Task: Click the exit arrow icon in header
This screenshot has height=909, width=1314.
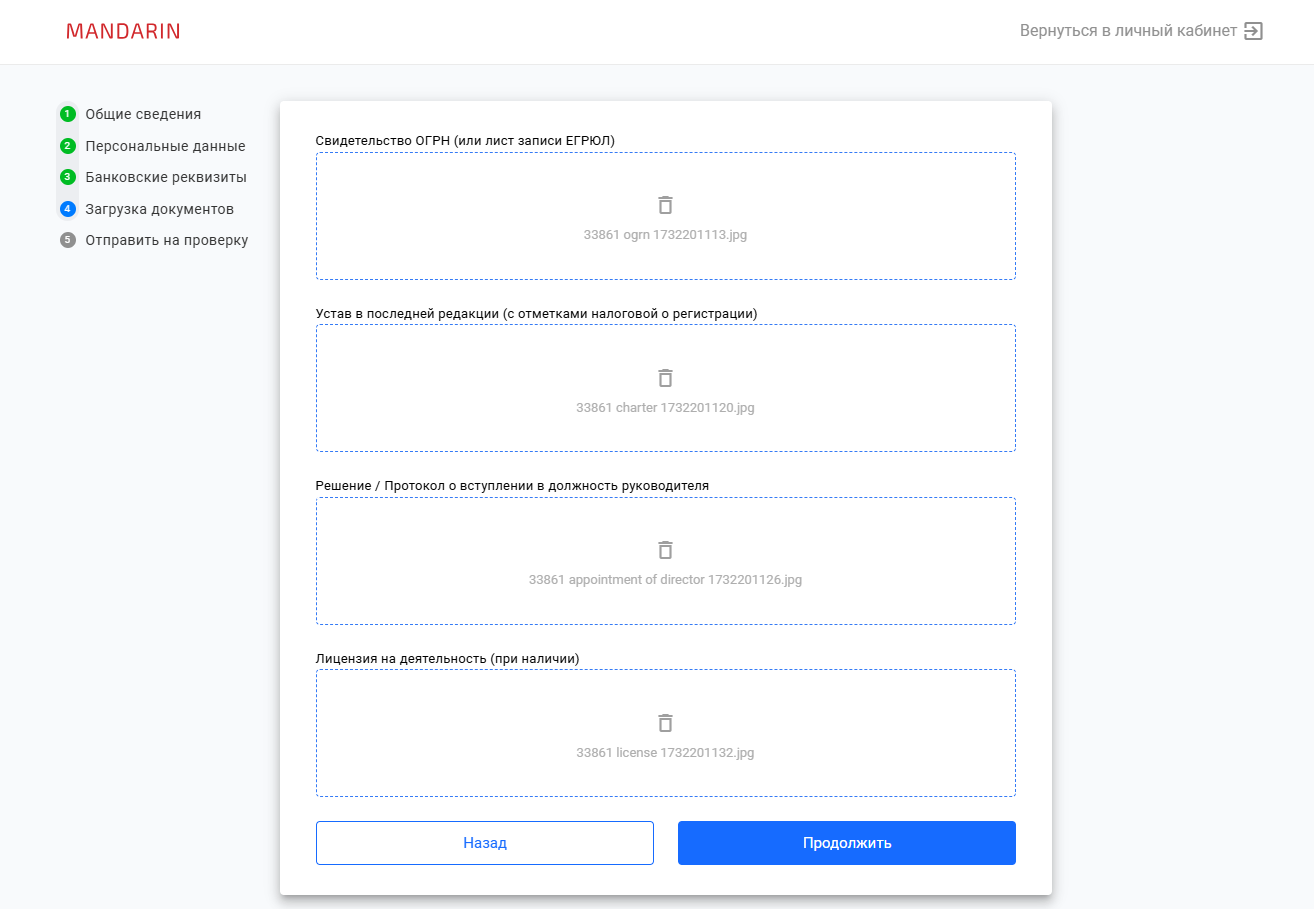Action: (x=1253, y=31)
